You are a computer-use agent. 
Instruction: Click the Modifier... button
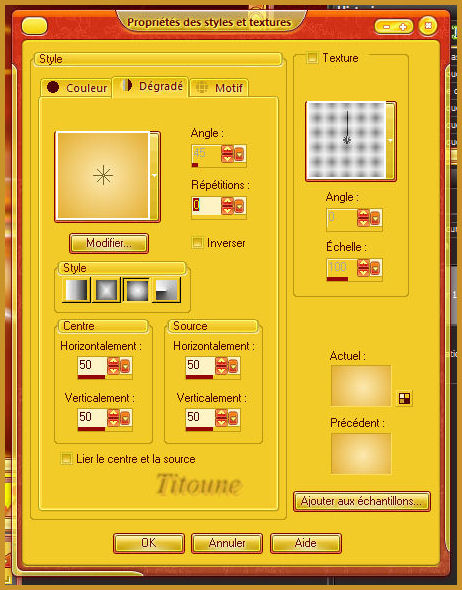click(x=109, y=243)
